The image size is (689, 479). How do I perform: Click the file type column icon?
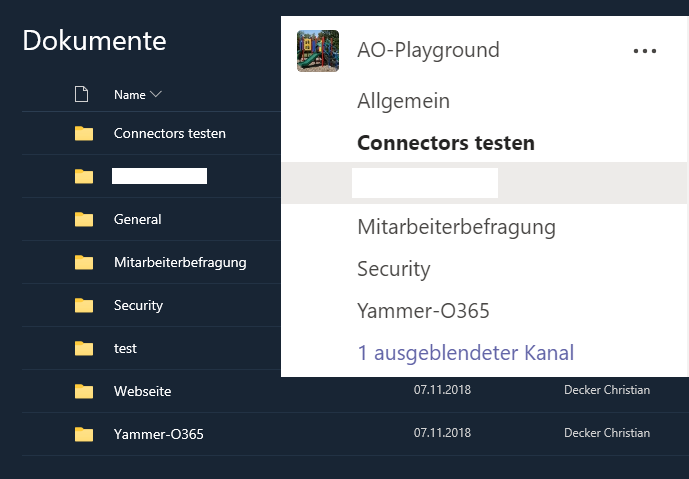coord(81,94)
